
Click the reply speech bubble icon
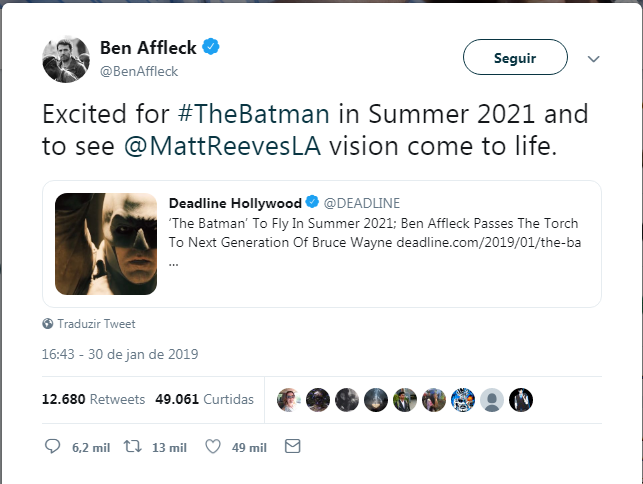coord(53,446)
